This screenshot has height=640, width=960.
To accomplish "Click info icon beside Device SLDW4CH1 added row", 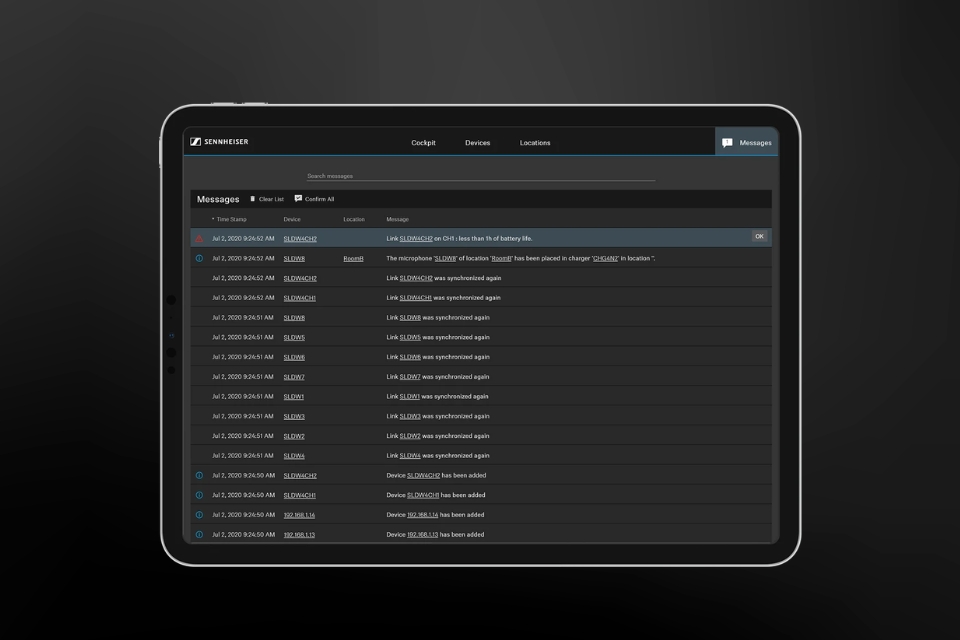I will [199, 495].
